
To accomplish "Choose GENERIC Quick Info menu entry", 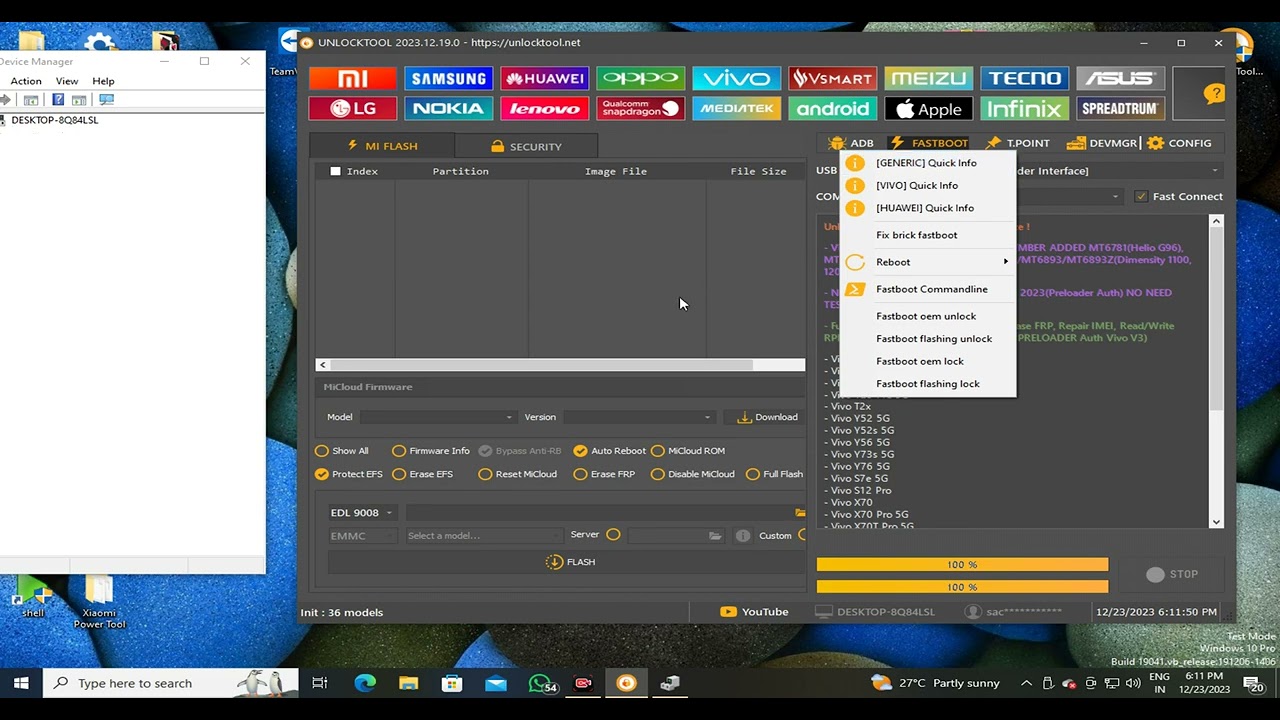I will pyautogui.click(x=927, y=163).
